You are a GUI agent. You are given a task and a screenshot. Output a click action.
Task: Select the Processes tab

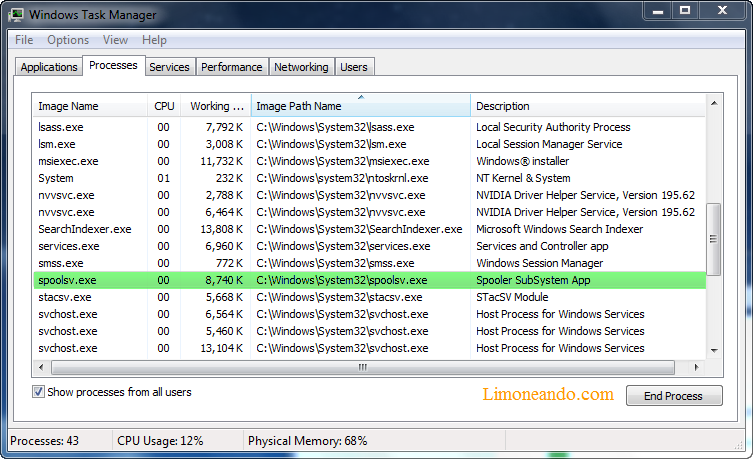coord(113,65)
